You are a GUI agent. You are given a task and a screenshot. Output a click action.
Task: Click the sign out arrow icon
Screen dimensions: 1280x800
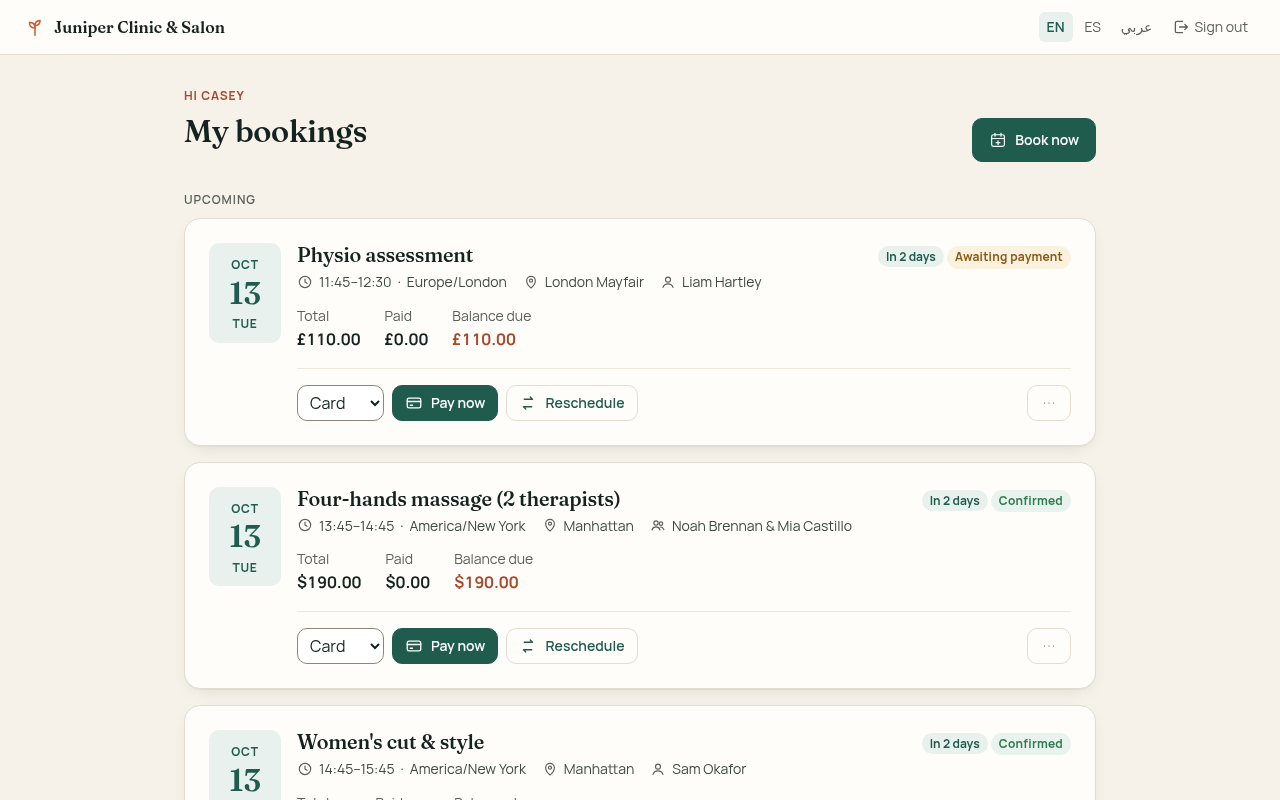tap(1181, 27)
